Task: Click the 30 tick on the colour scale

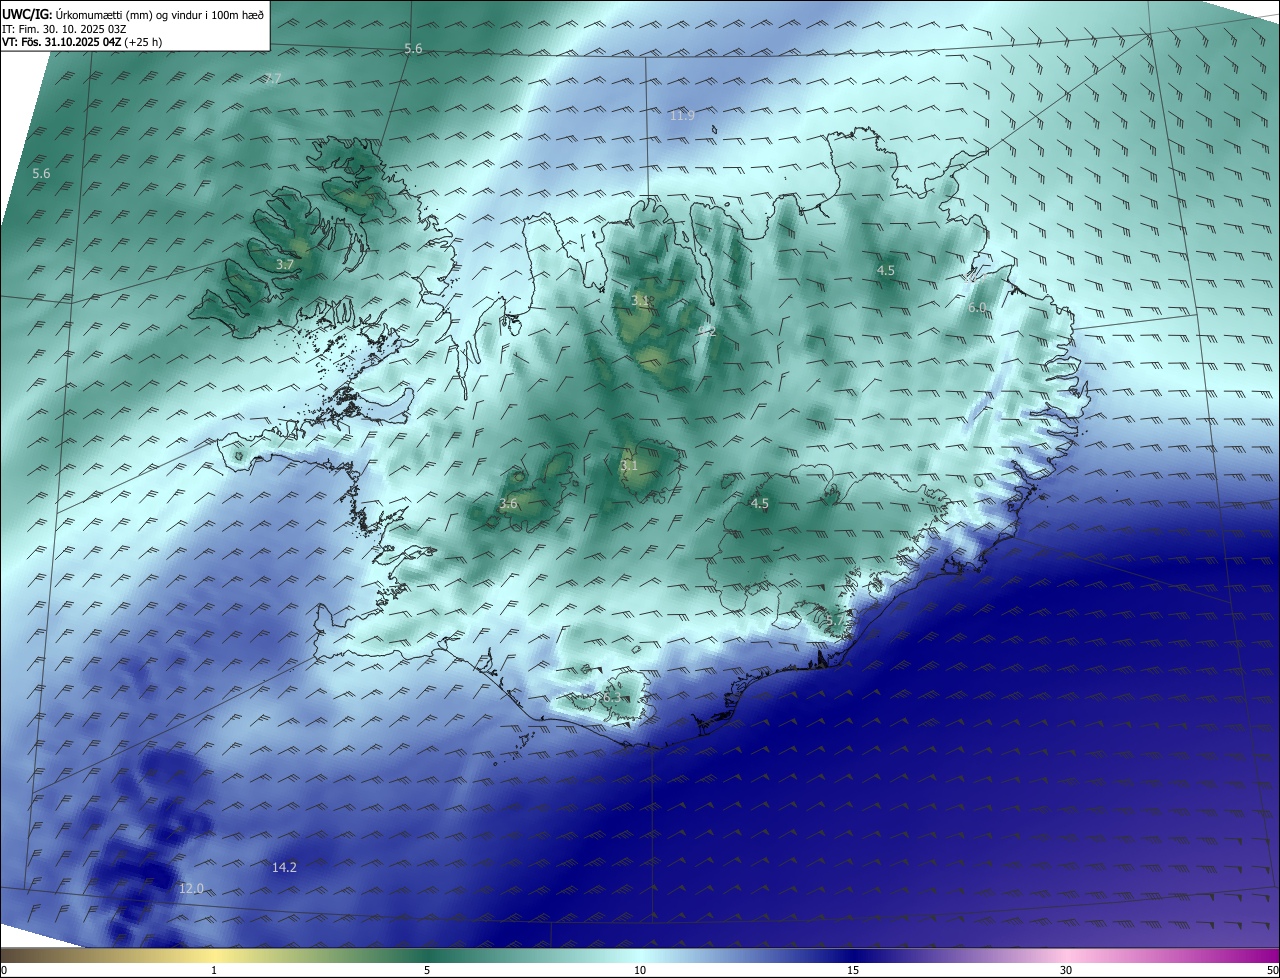Action: coord(1066,970)
